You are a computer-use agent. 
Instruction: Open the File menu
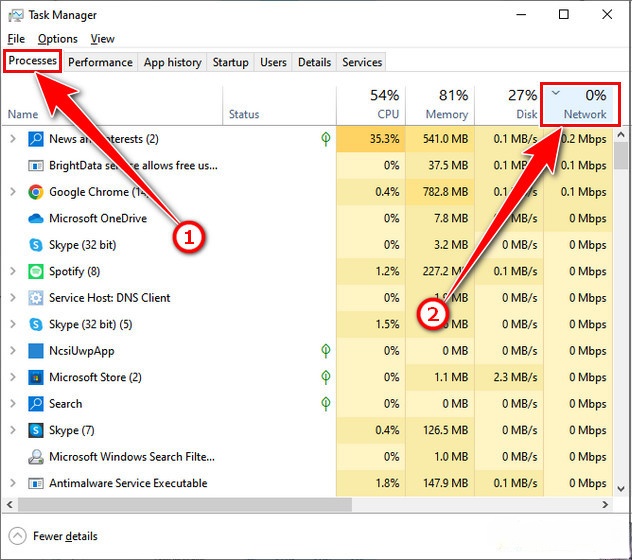(16, 39)
